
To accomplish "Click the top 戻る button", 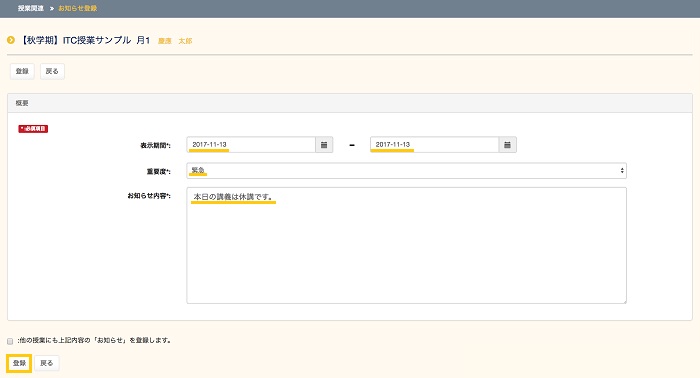I will [x=52, y=71].
